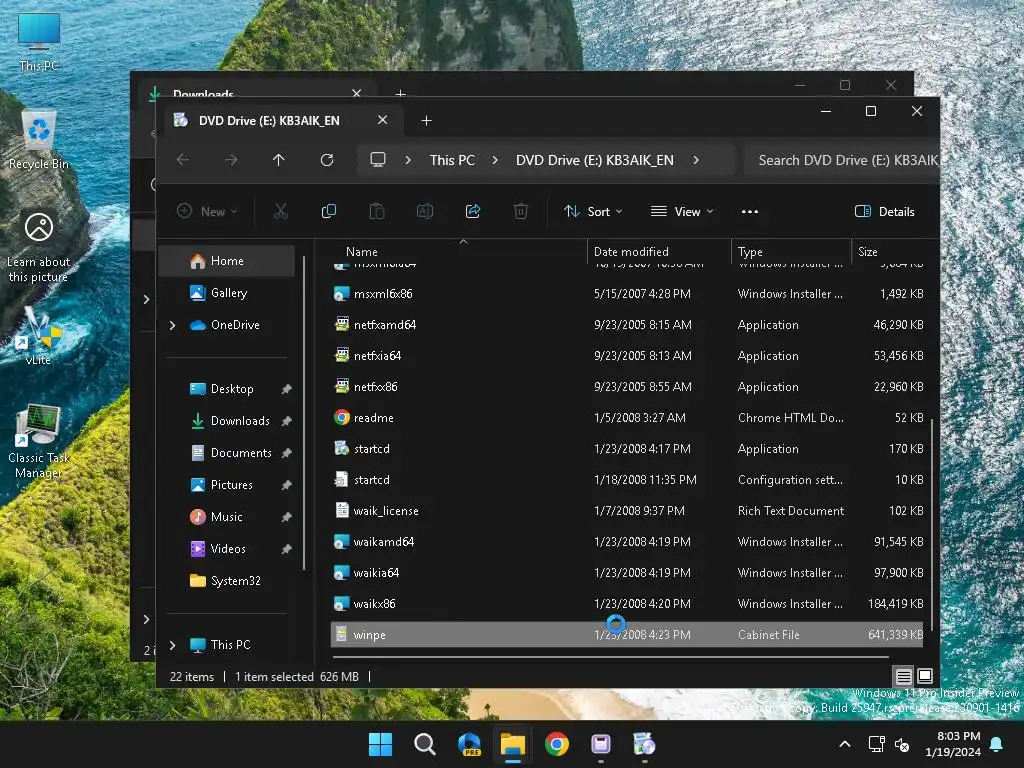Viewport: 1024px width, 768px height.
Task: Select the waik_license file
Action: coord(386,511)
